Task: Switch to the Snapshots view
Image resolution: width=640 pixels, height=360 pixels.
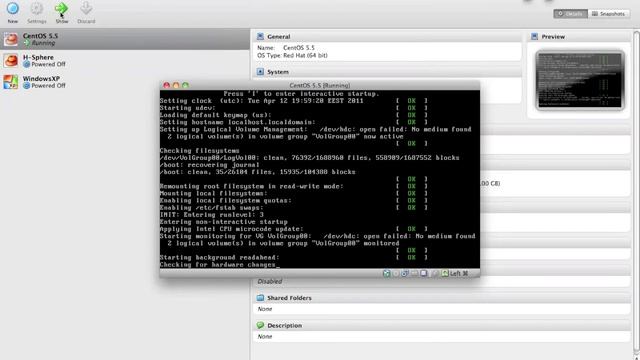Action: pos(609,14)
